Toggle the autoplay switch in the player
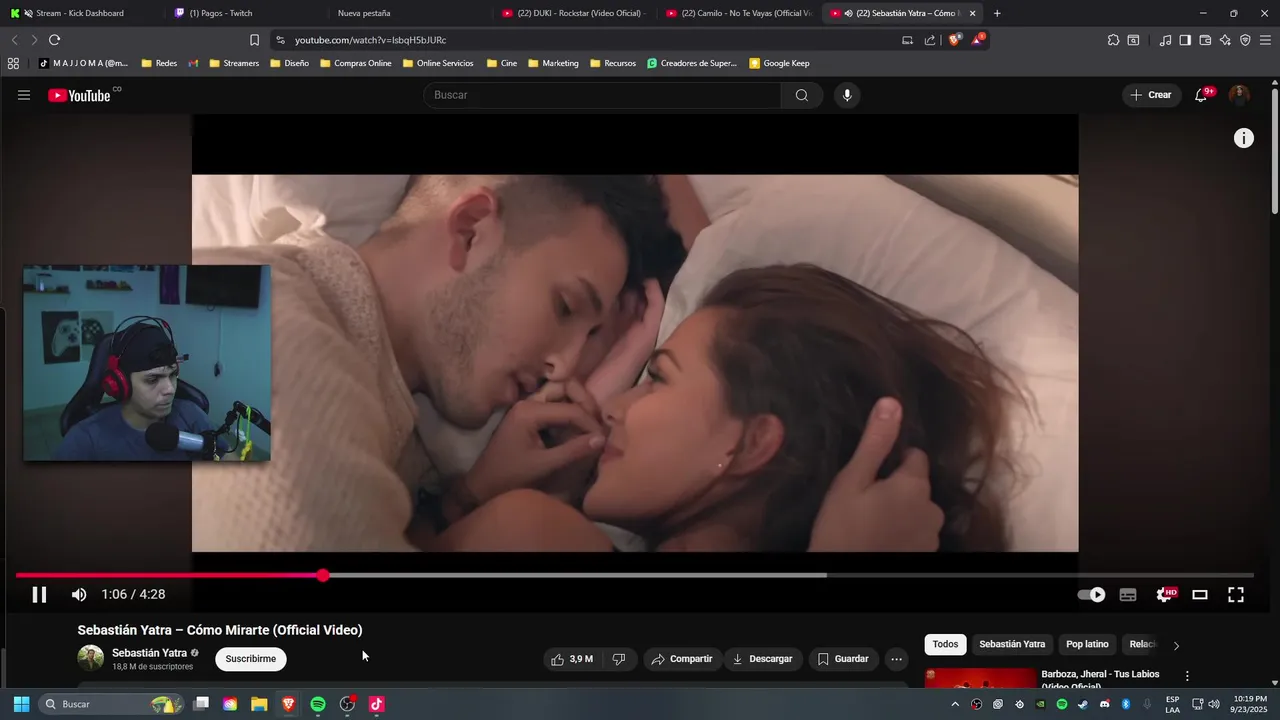The height and width of the screenshot is (720, 1280). click(x=1091, y=594)
